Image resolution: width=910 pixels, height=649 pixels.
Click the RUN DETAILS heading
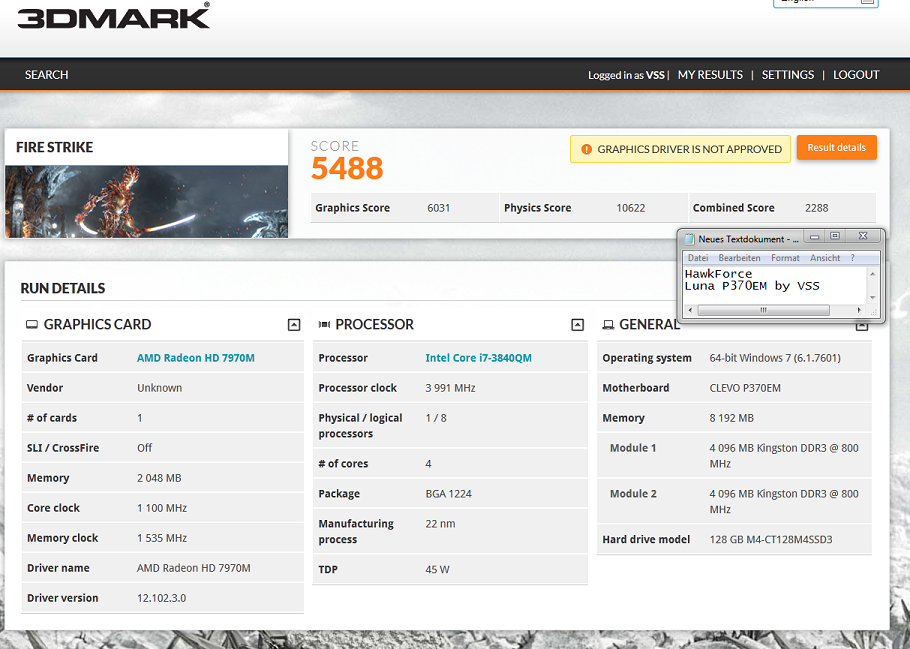point(63,289)
